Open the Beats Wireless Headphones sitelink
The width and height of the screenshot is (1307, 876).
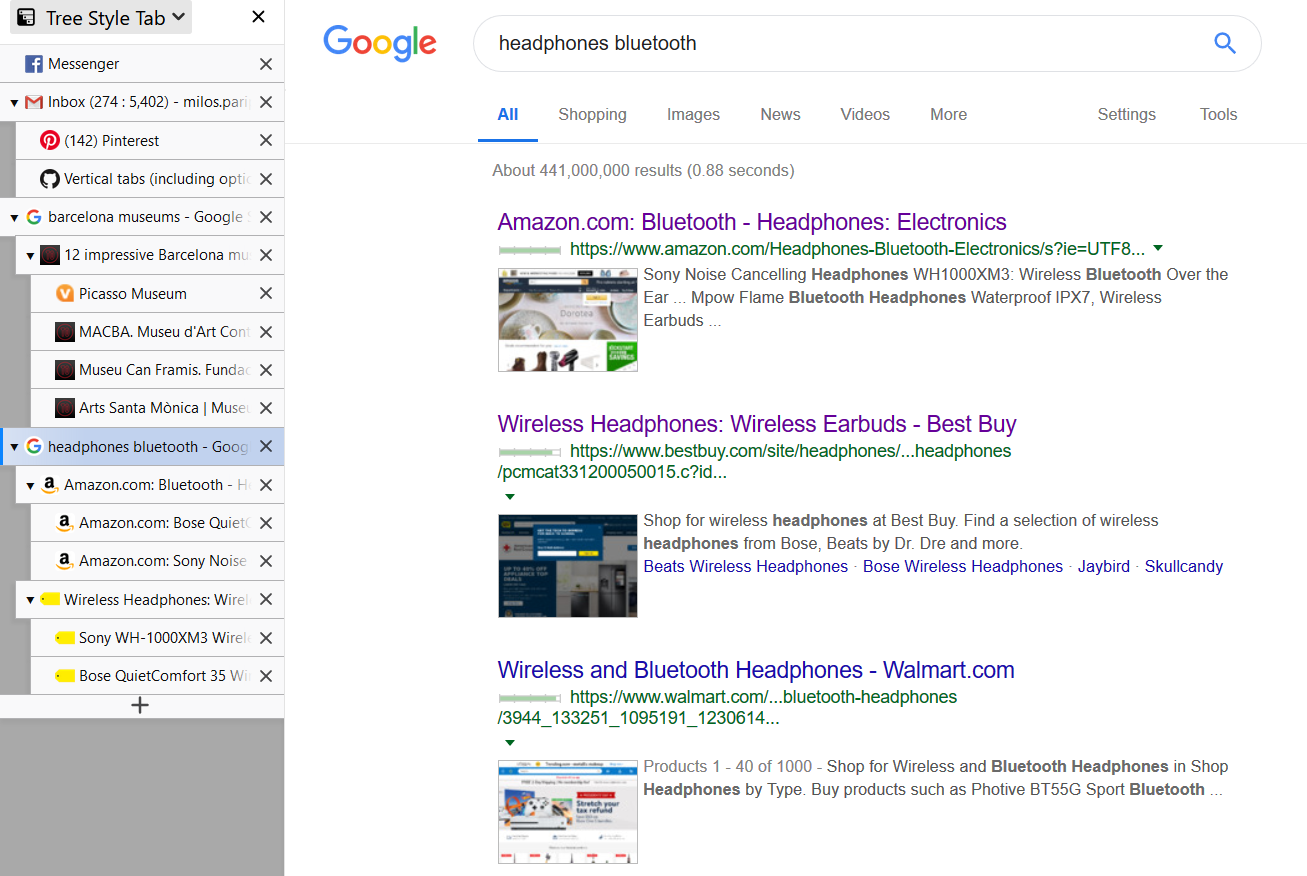(x=745, y=566)
